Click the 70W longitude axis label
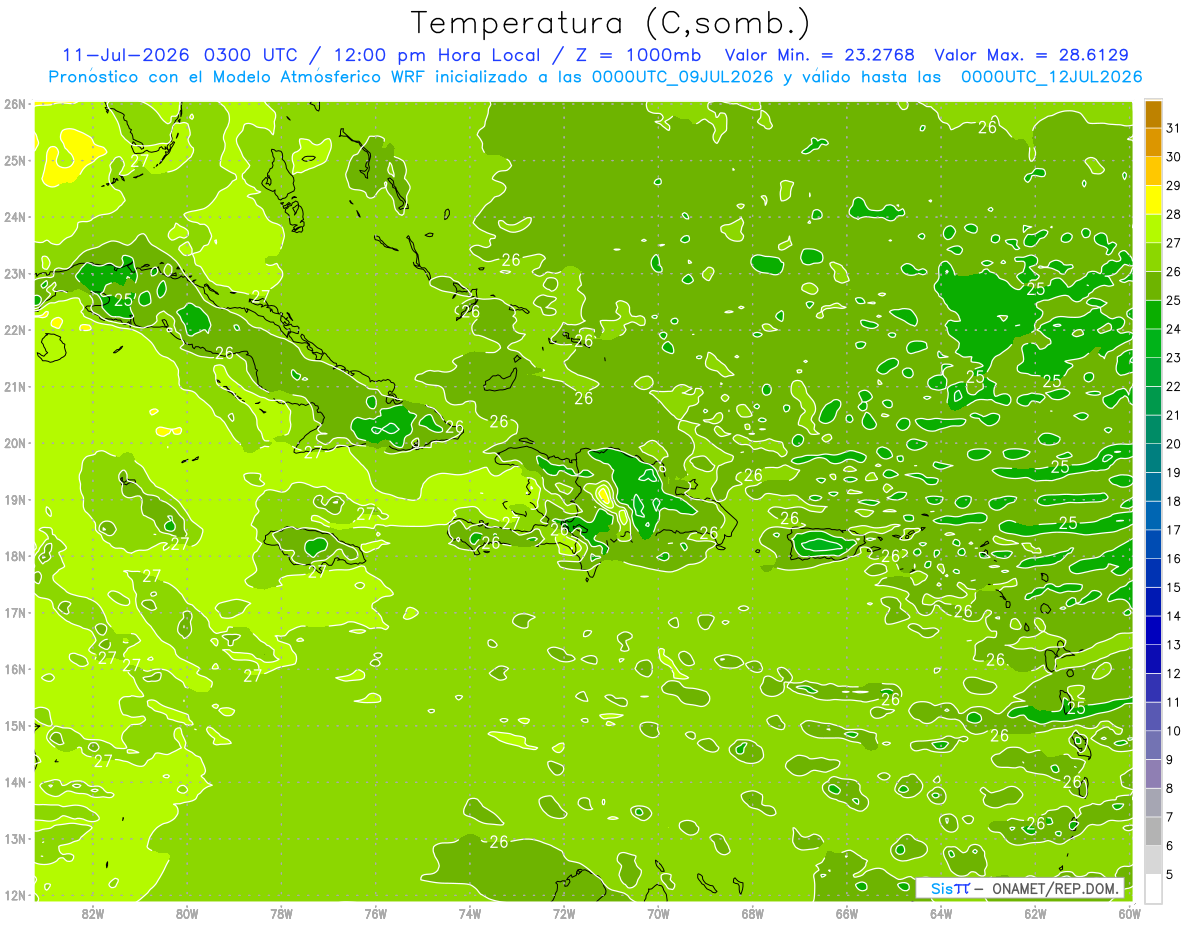1200x927 pixels. pos(658,914)
